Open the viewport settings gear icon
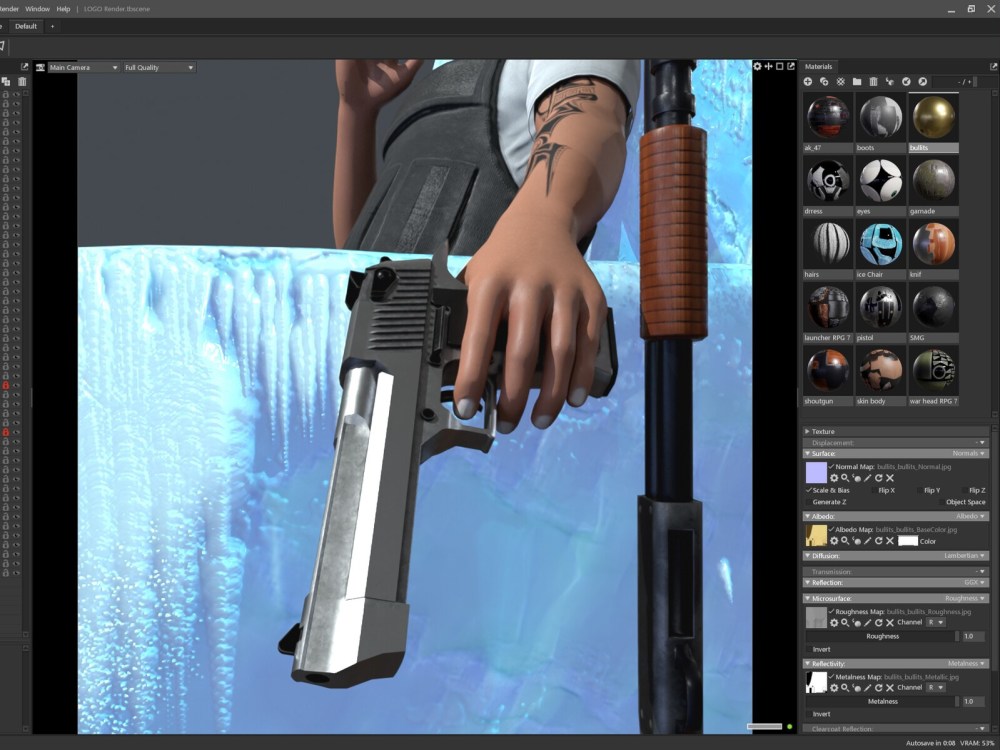The height and width of the screenshot is (750, 1000). point(757,66)
